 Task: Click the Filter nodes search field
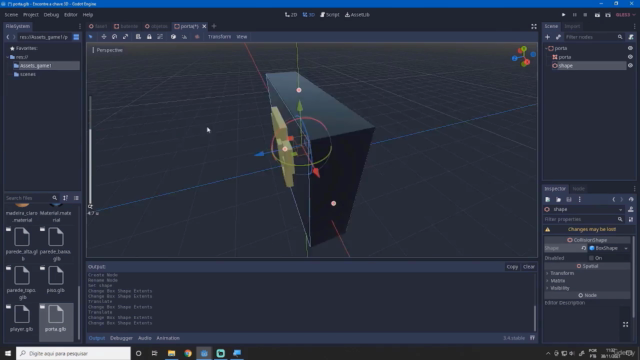pyautogui.click(x=594, y=37)
